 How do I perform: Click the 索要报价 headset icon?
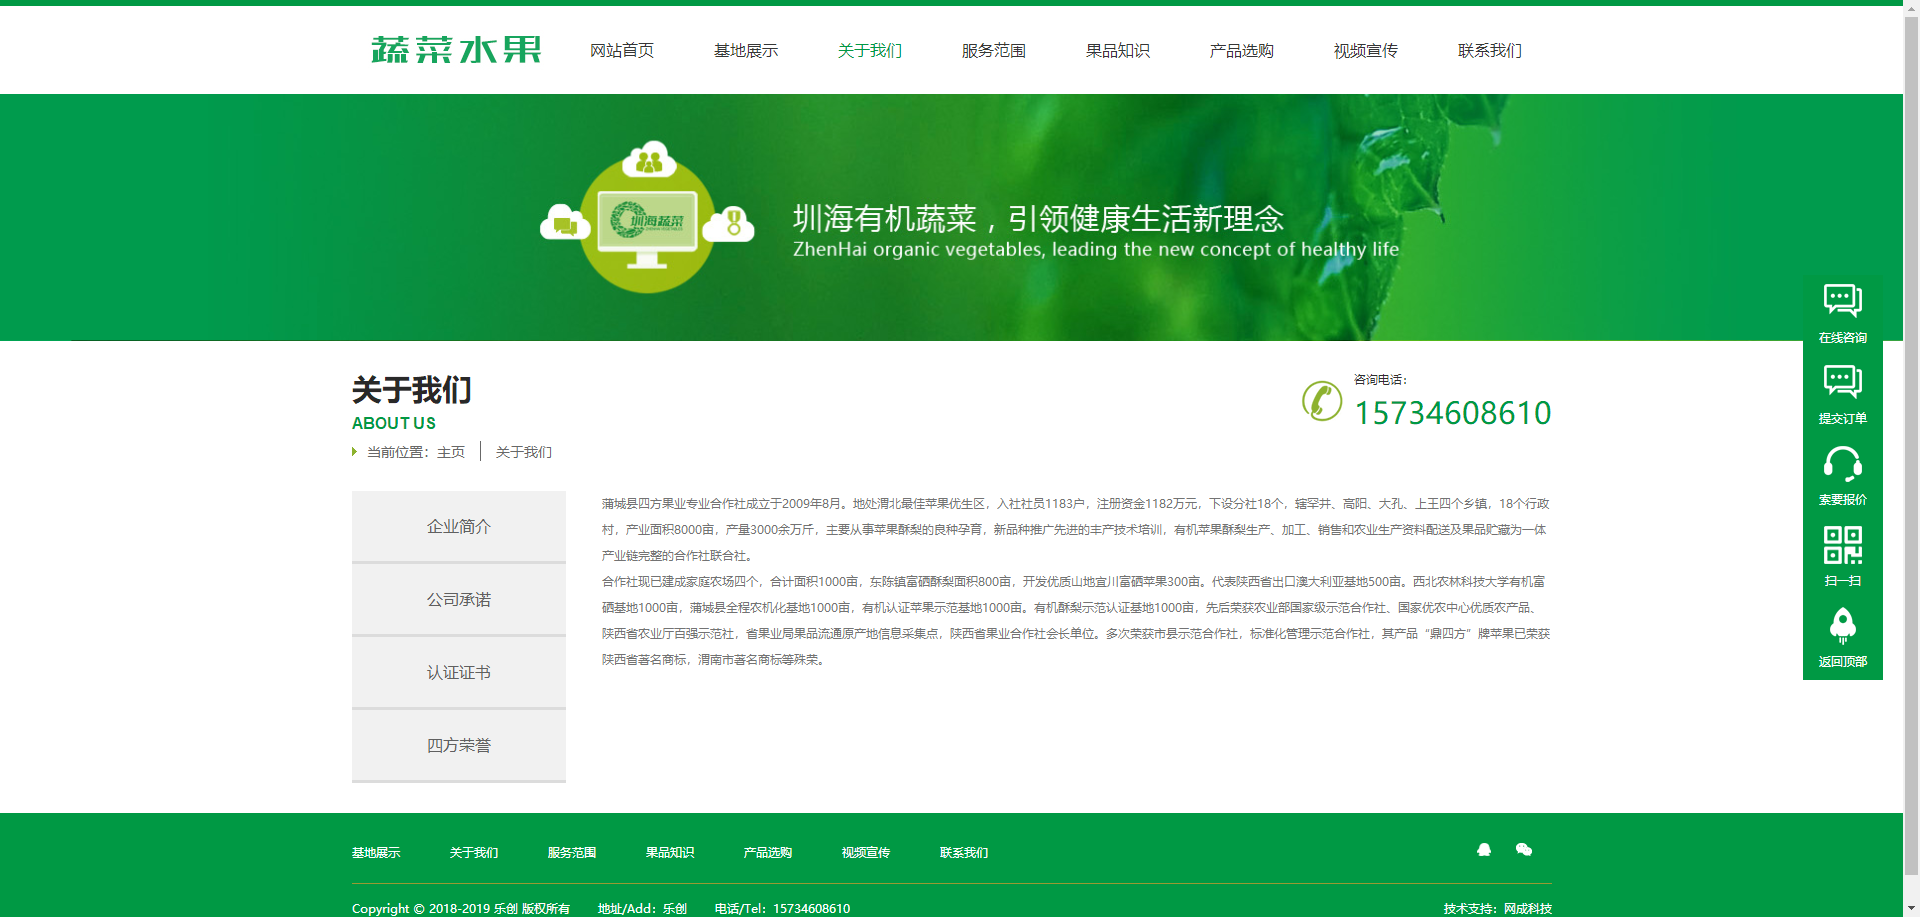click(x=1842, y=464)
